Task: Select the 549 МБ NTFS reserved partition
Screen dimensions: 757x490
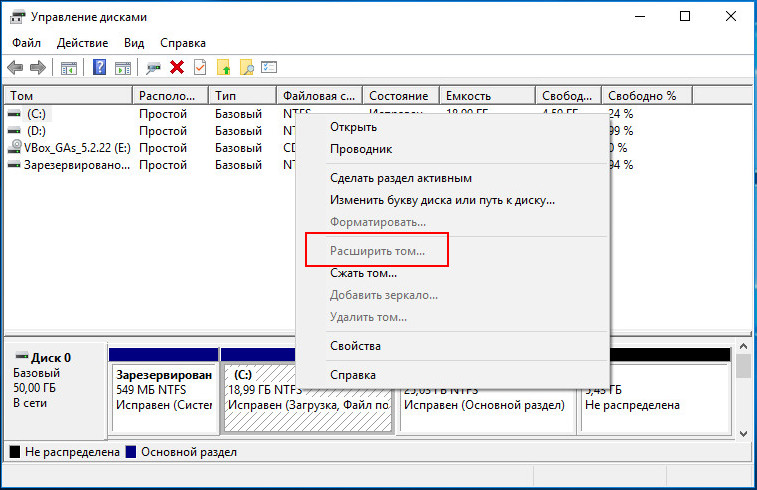Action: [x=164, y=397]
